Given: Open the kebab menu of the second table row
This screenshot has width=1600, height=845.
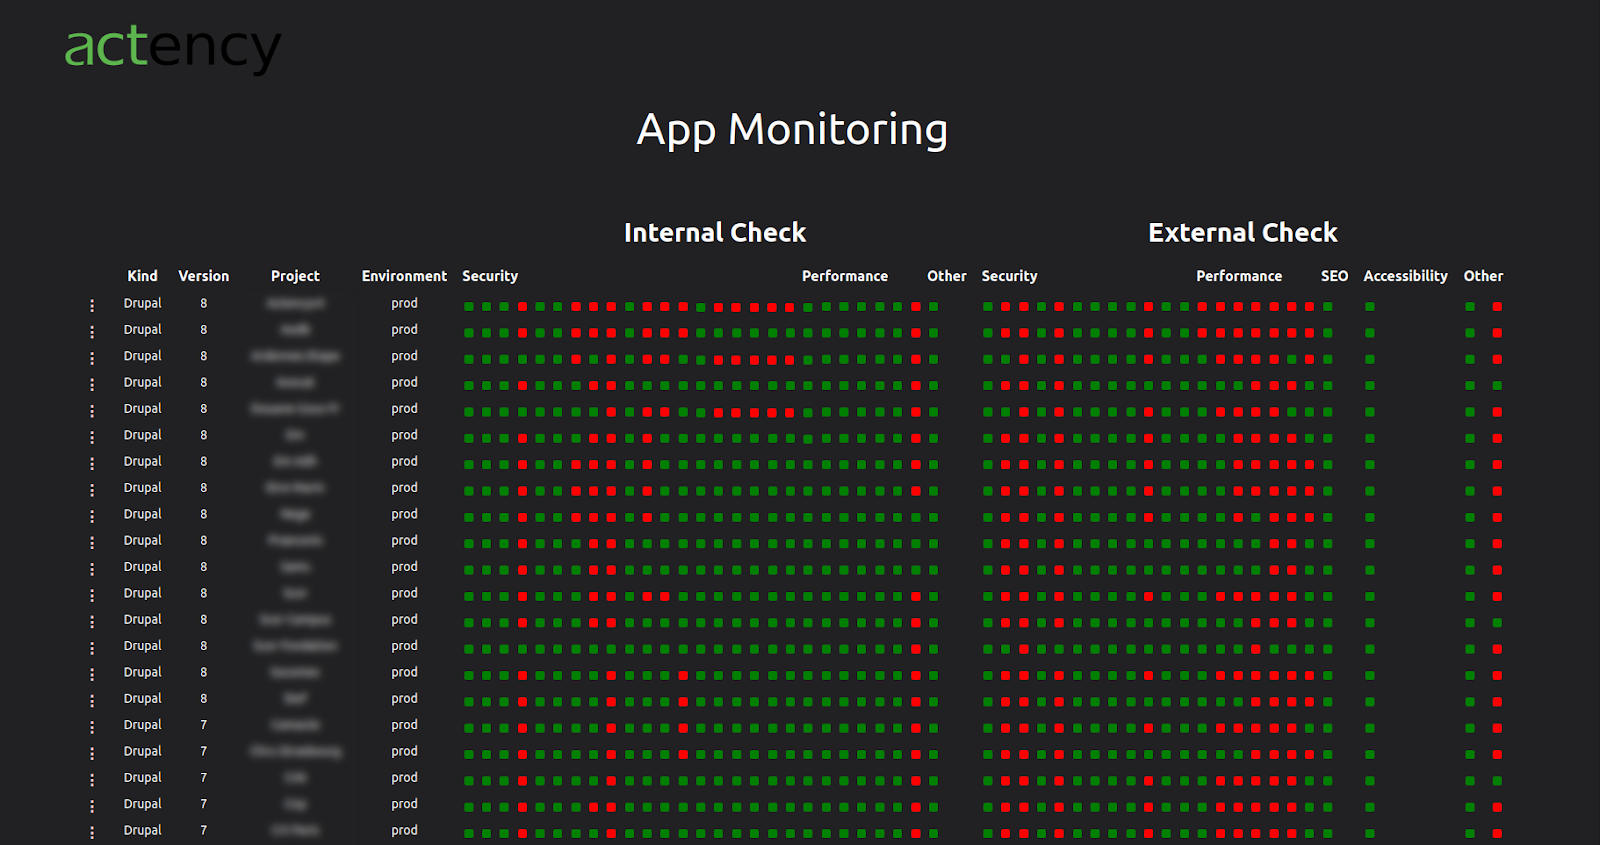Looking at the screenshot, I should pos(92,331).
